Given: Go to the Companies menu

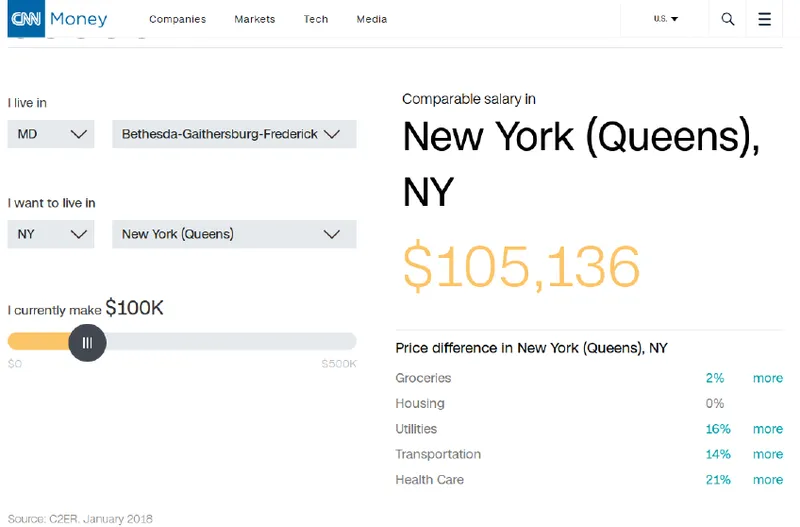Looking at the screenshot, I should (x=177, y=19).
